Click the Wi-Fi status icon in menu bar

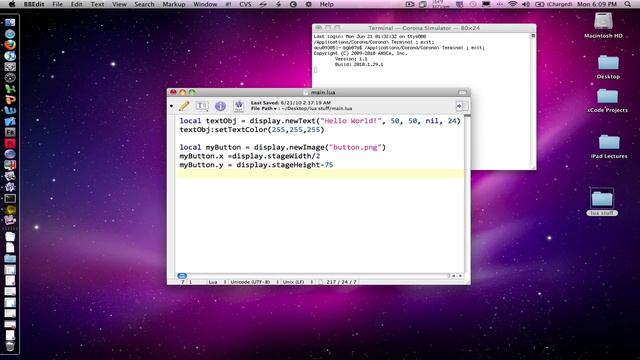[x=513, y=4]
